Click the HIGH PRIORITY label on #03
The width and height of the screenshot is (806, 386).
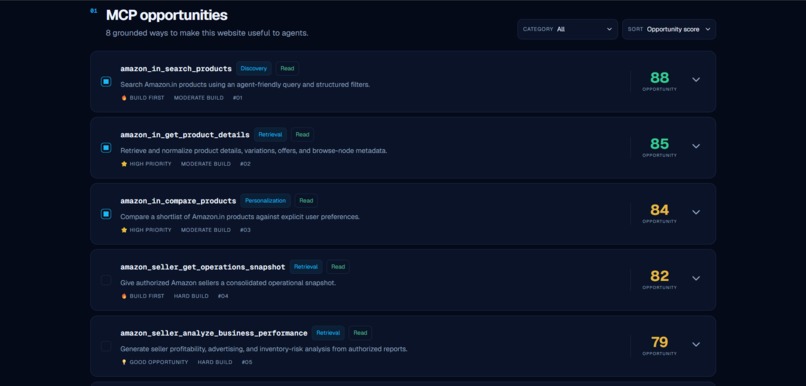point(150,230)
